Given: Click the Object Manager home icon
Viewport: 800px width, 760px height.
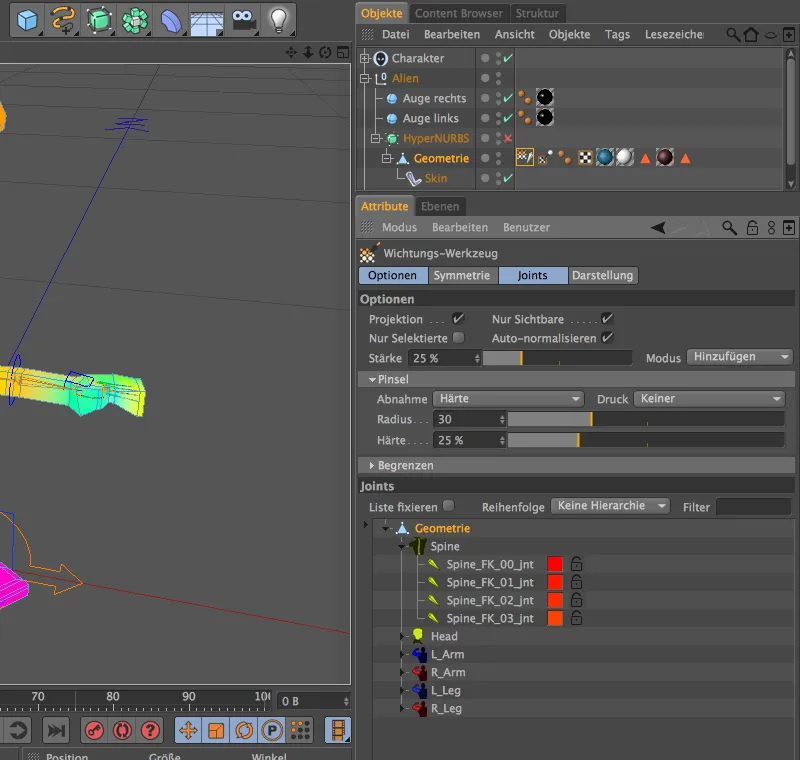Looking at the screenshot, I should 751,35.
